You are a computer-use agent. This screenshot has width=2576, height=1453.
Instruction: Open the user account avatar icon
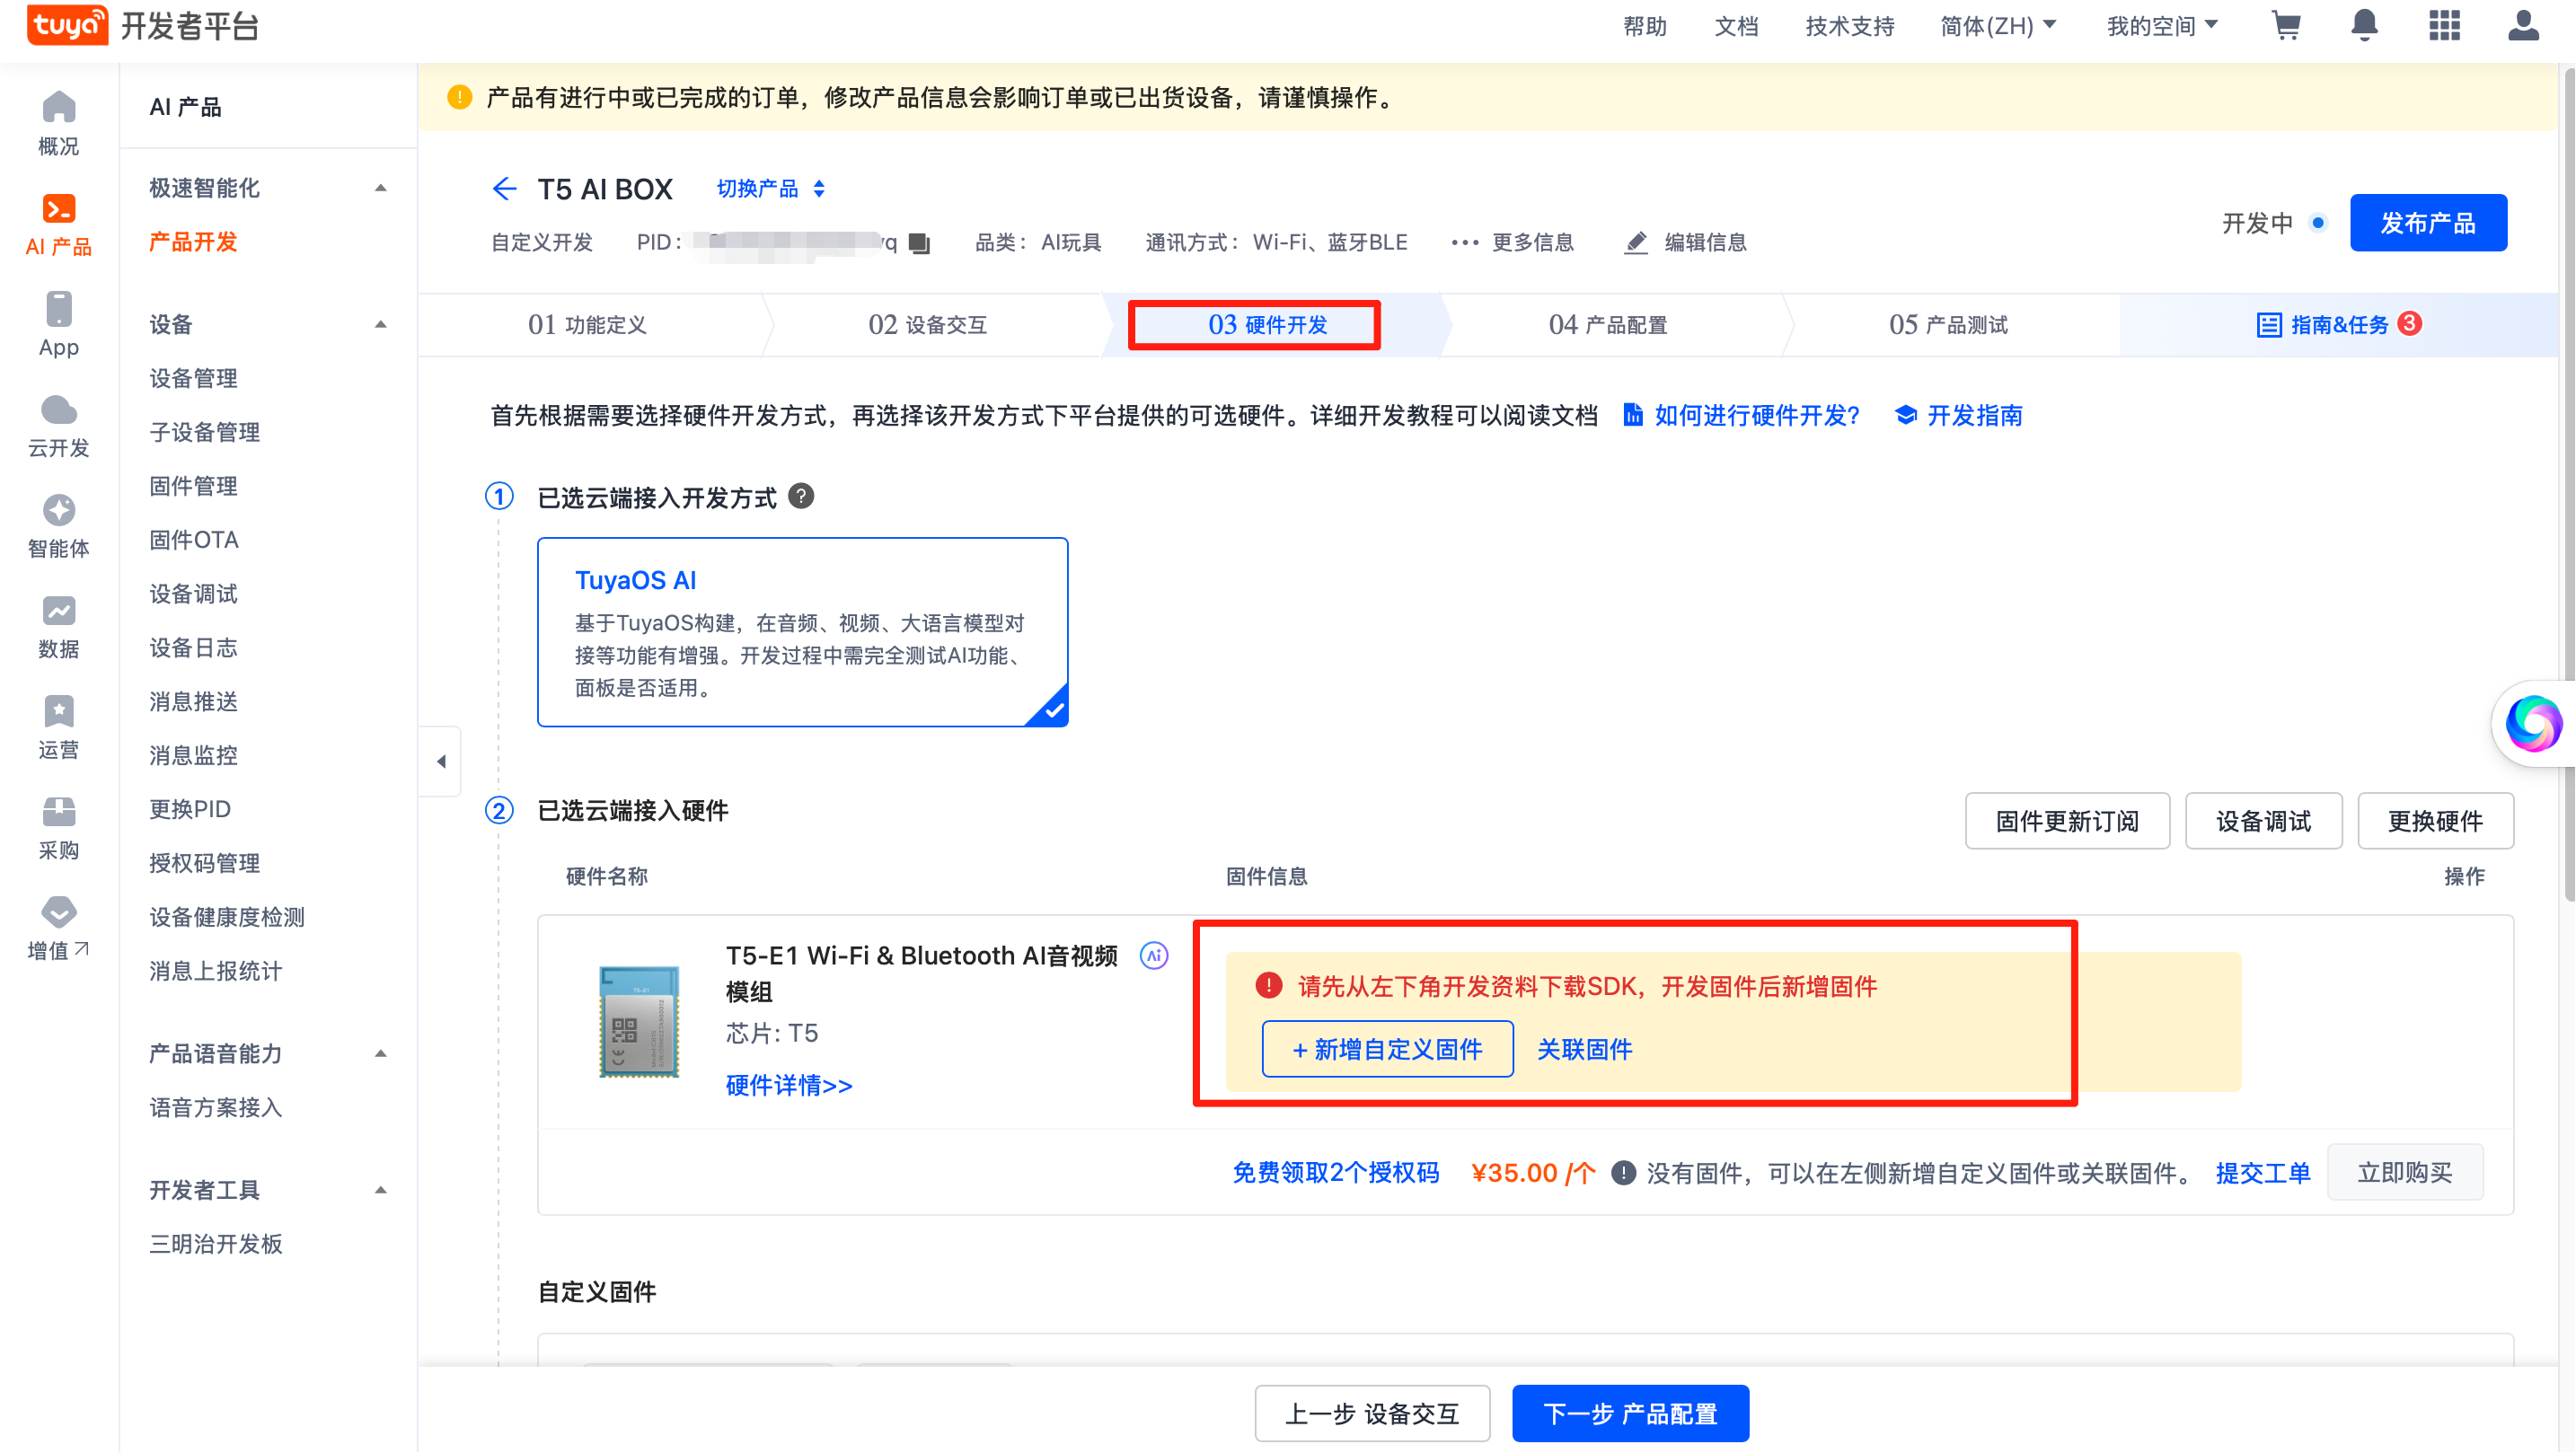[2523, 25]
